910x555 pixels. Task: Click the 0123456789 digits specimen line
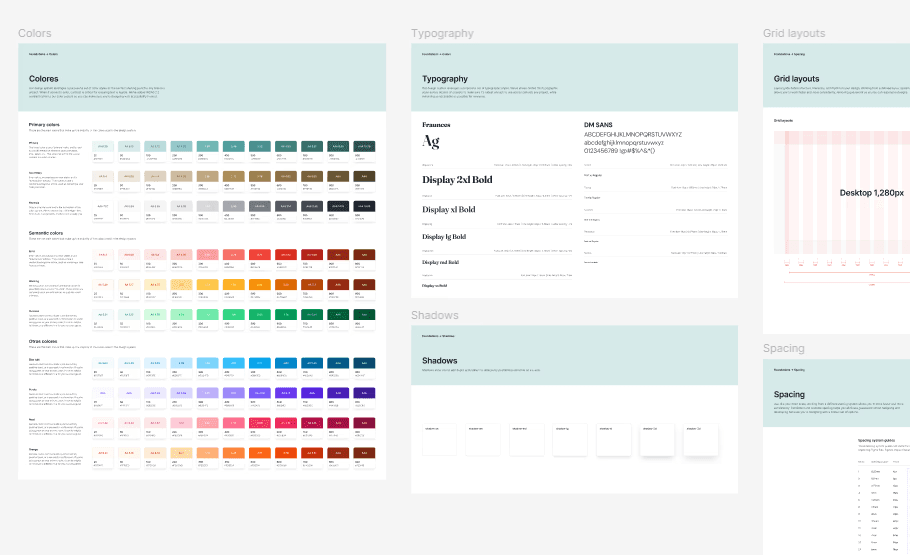point(619,150)
